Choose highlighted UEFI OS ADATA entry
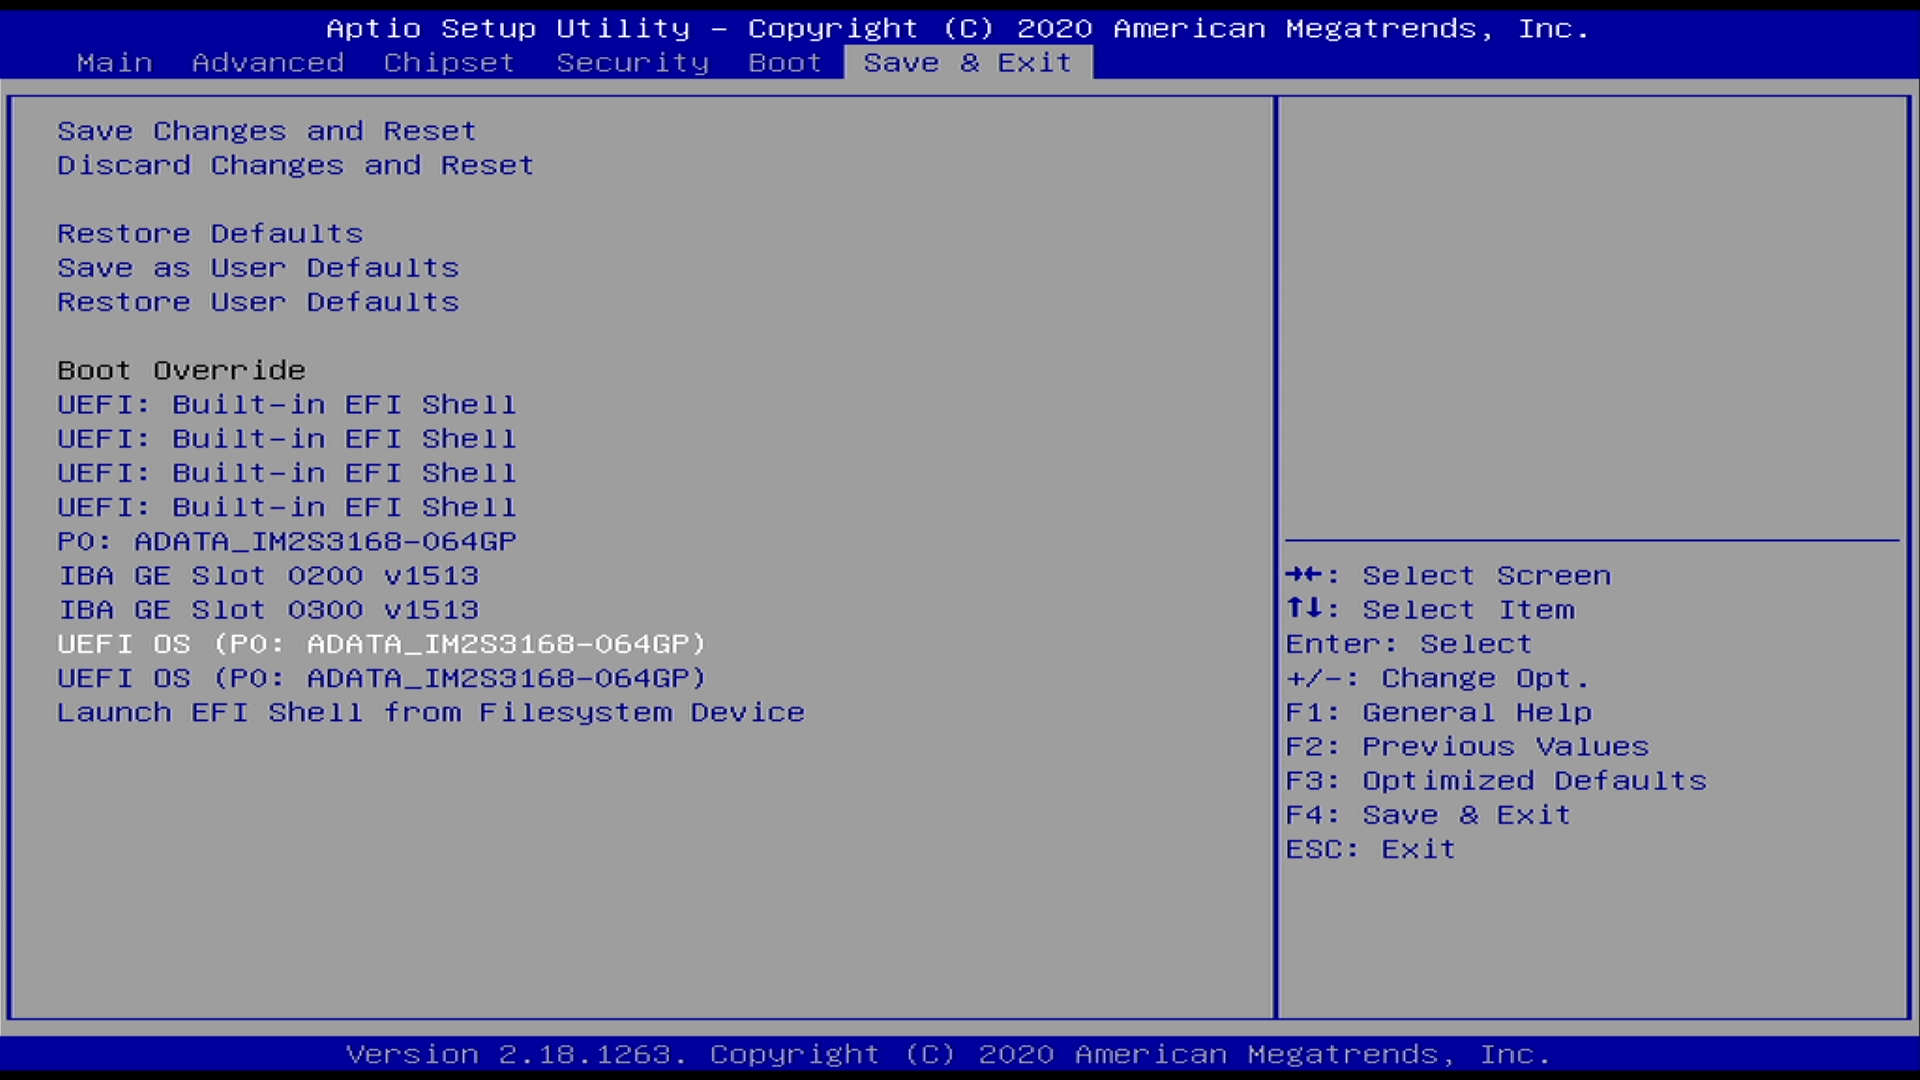Screen dimensions: 1920x1080 tap(381, 644)
